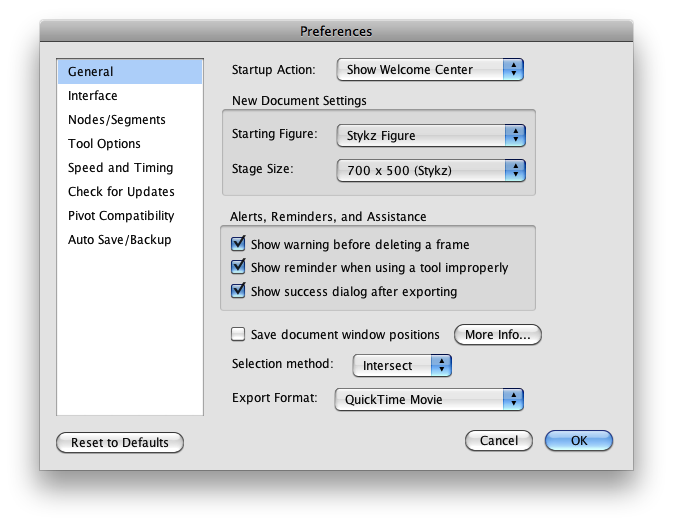
Task: Switch to Nodes/Segments preferences
Action: click(x=130, y=120)
